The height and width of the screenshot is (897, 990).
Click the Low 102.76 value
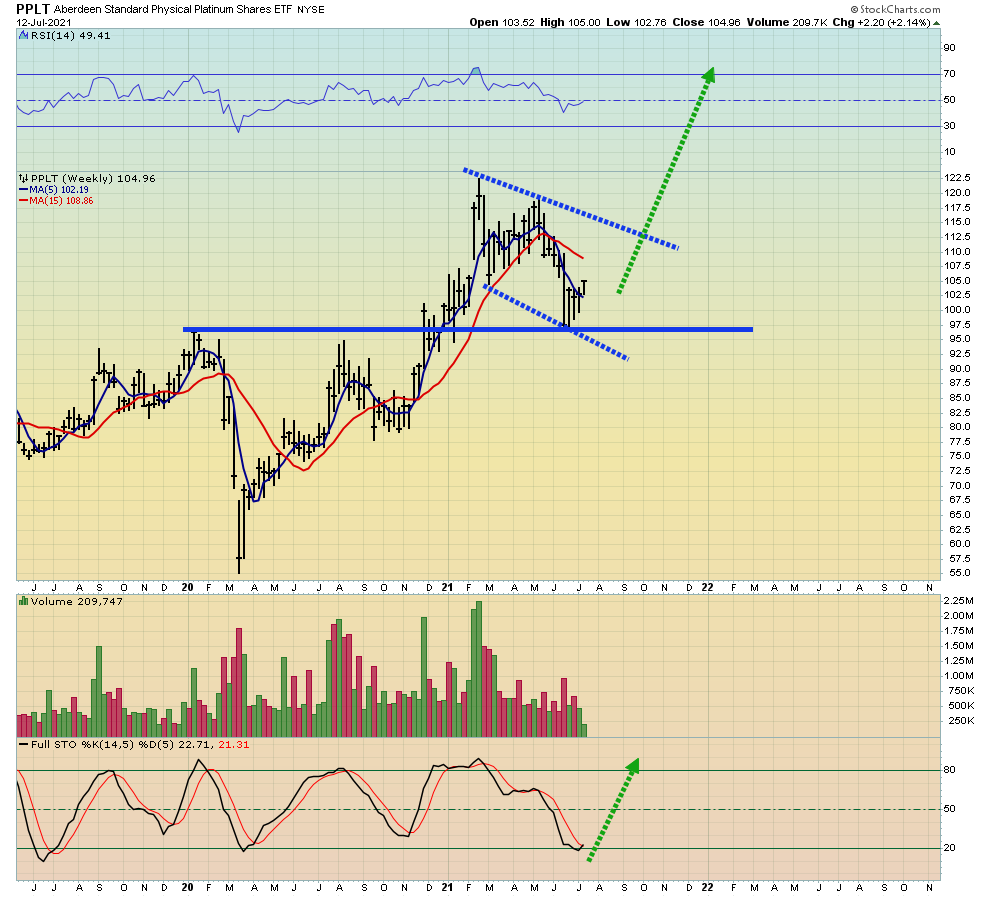[636, 23]
